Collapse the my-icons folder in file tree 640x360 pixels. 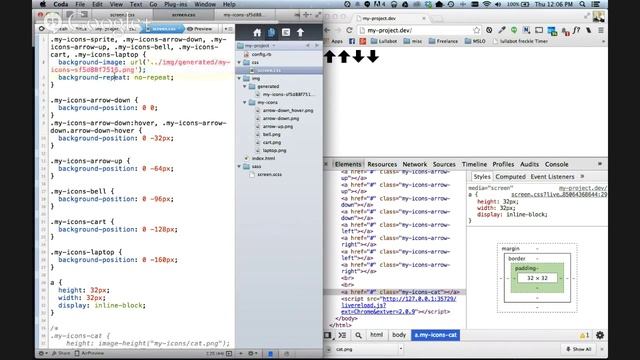click(x=245, y=102)
